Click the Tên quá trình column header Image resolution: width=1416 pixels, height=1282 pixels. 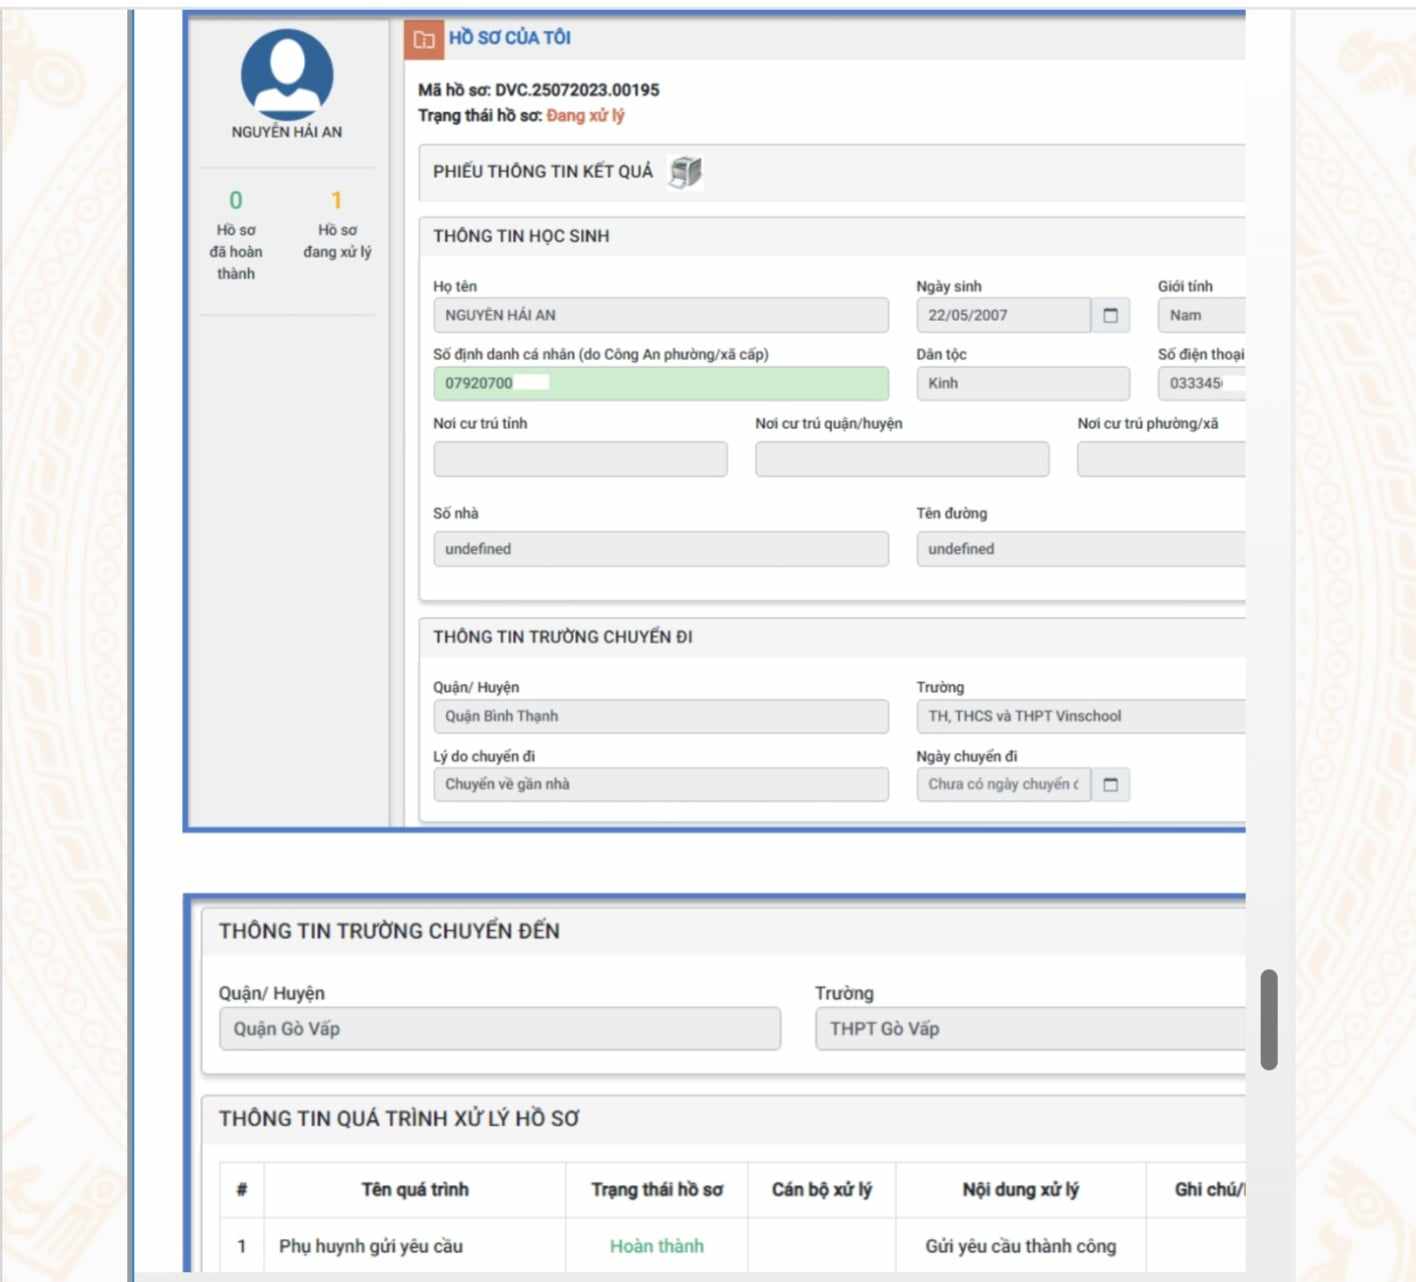tap(415, 1190)
